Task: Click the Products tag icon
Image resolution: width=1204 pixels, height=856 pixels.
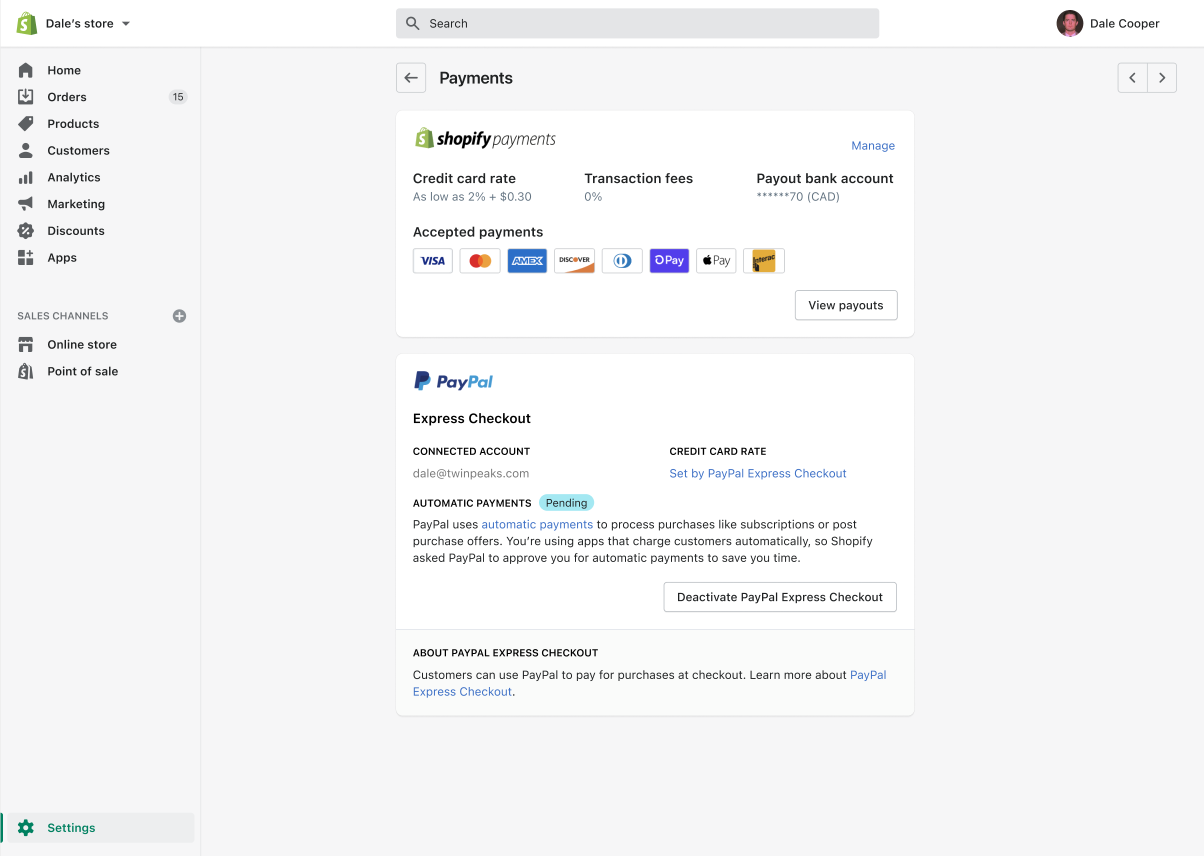Action: point(26,124)
